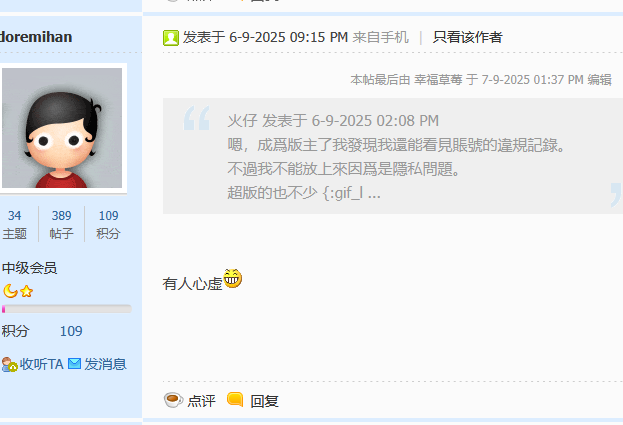Click doremihan's avatar picture
623x425 pixels.
62,128
